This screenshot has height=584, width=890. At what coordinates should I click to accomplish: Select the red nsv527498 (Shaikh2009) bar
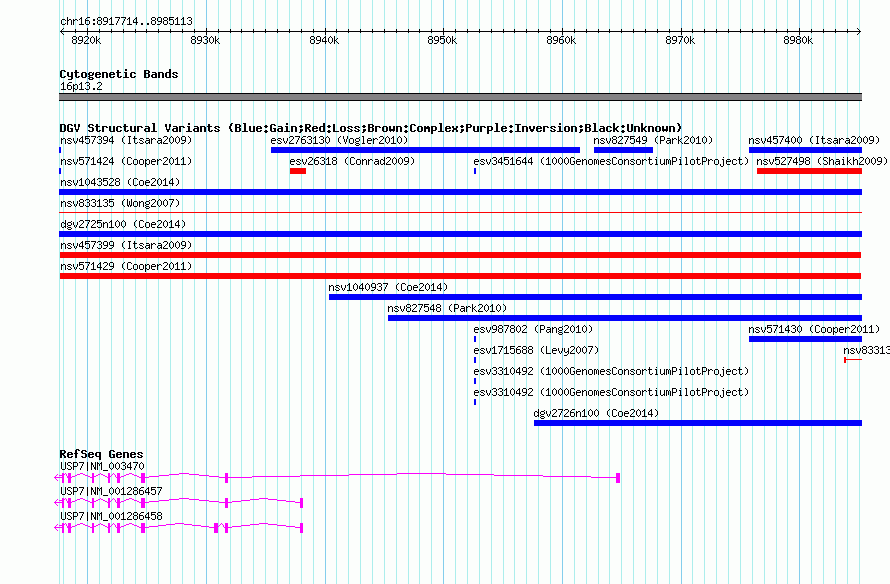[x=809, y=171]
